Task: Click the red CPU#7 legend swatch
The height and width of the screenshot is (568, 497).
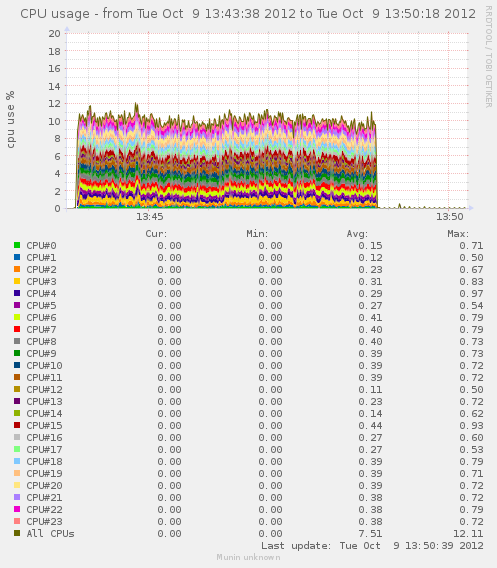Action: [17, 329]
